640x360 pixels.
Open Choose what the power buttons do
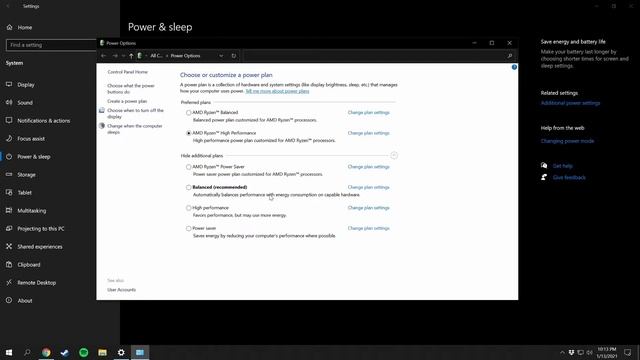131,89
